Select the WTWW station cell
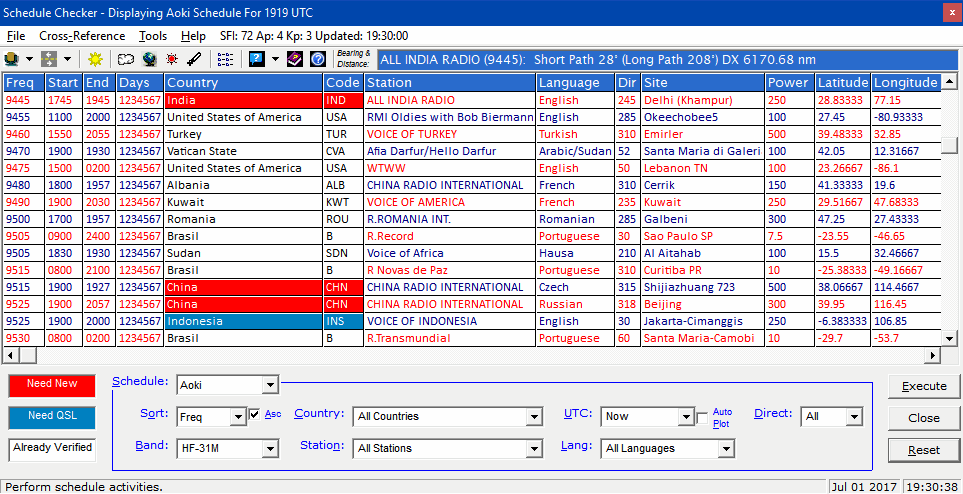The image size is (963, 494). [x=450, y=168]
